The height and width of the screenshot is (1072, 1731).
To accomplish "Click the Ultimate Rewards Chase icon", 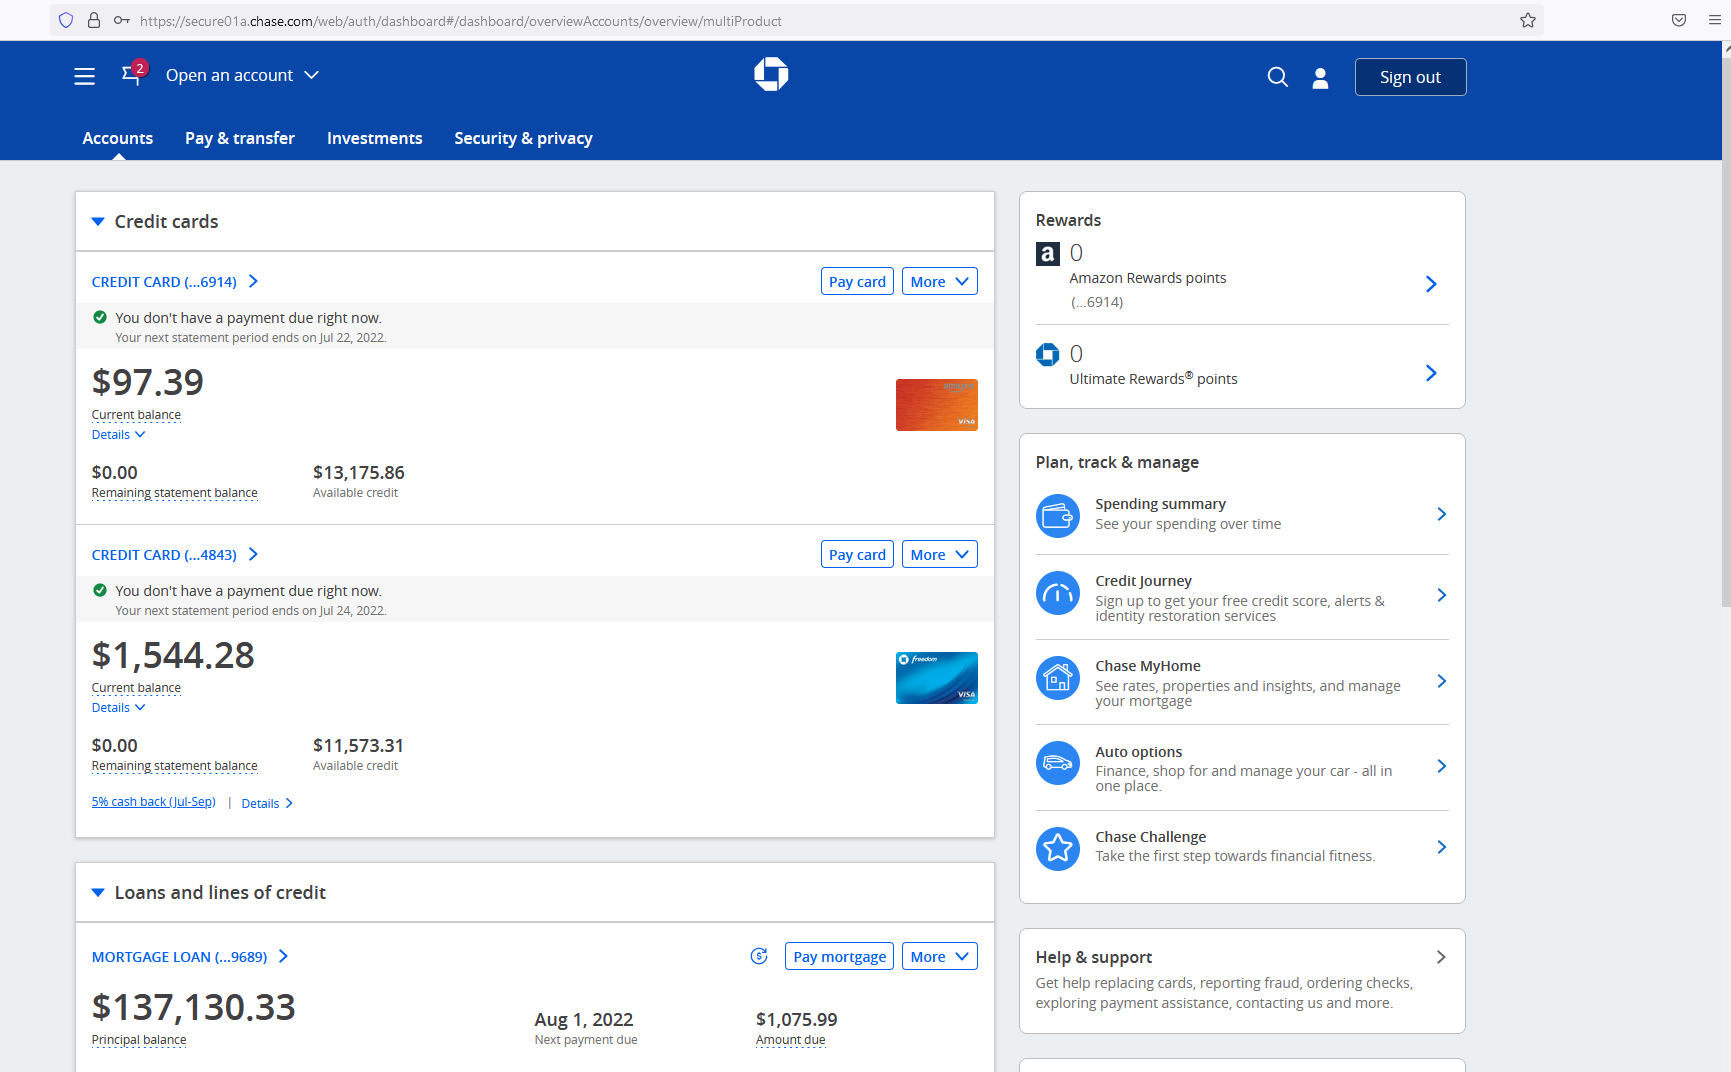I will click(x=1047, y=354).
